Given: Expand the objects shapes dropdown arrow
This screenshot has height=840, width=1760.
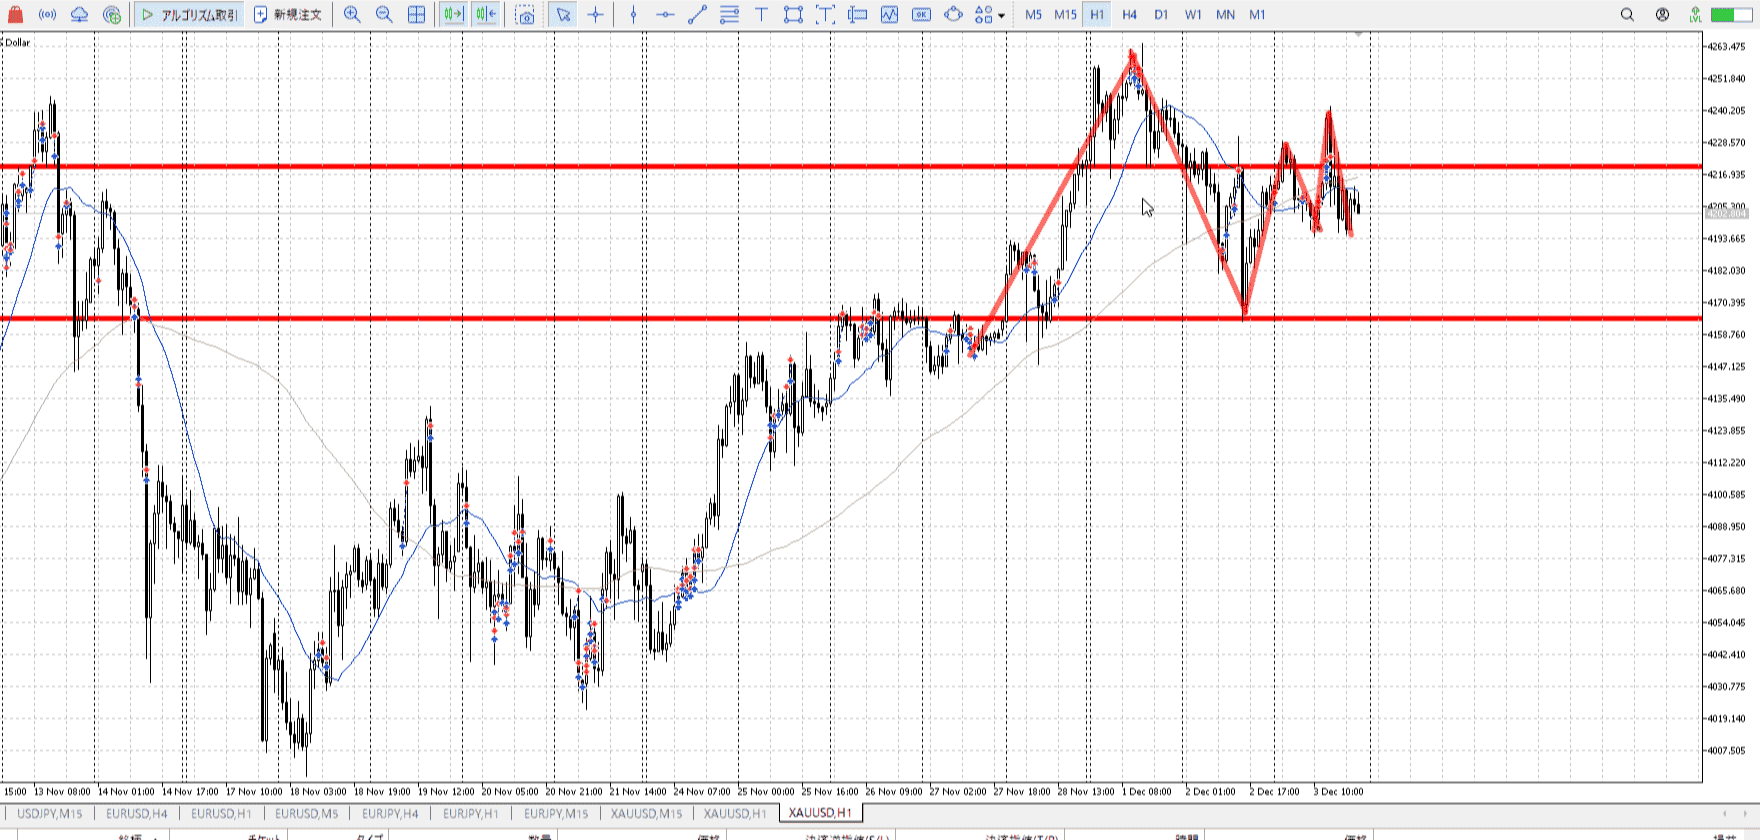Looking at the screenshot, I should click(1001, 16).
